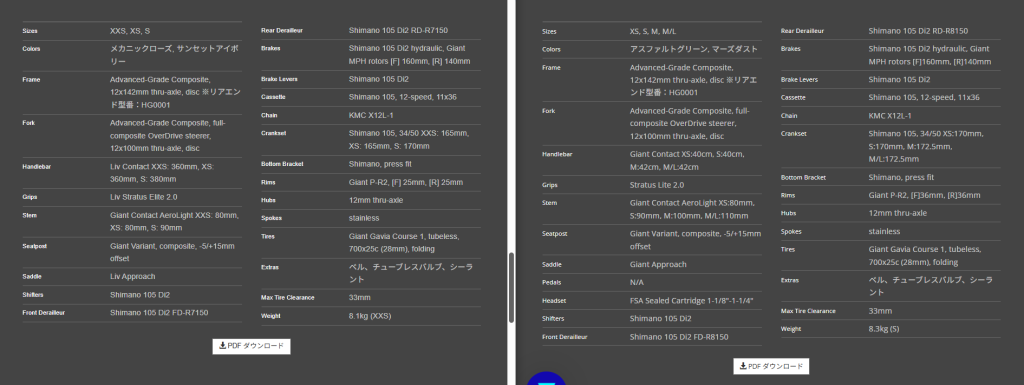The image size is (1024, 385).
Task: Click the 'Pedals' label in the right window
Action: [551, 283]
